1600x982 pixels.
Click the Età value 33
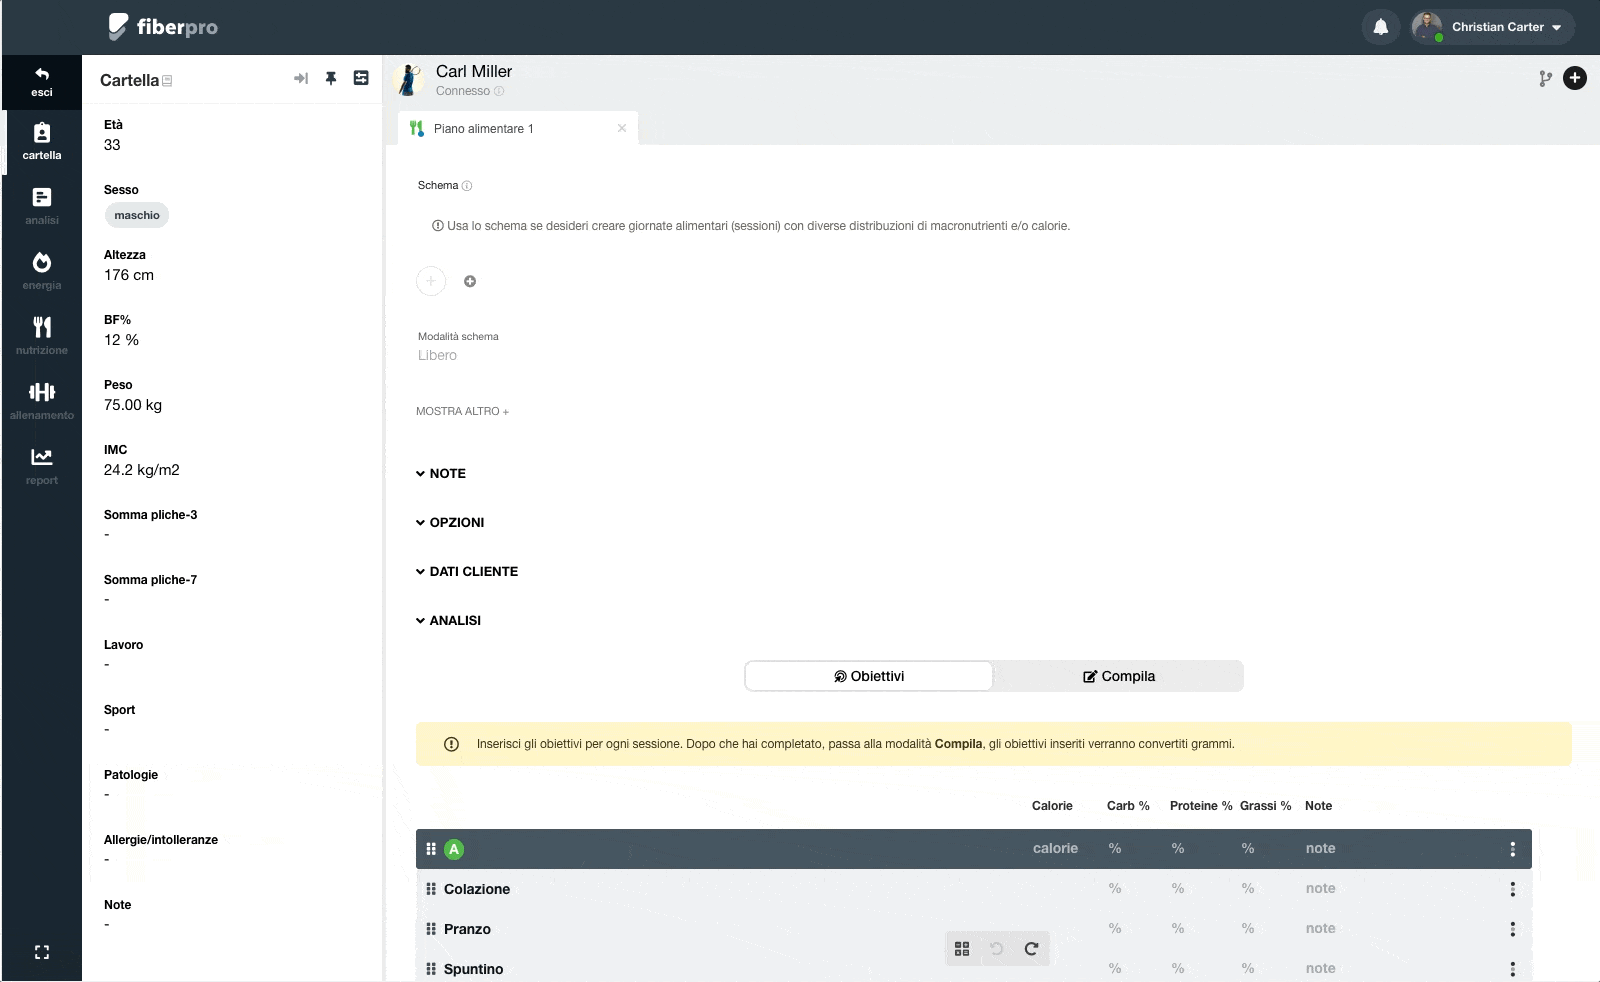pyautogui.click(x=112, y=145)
